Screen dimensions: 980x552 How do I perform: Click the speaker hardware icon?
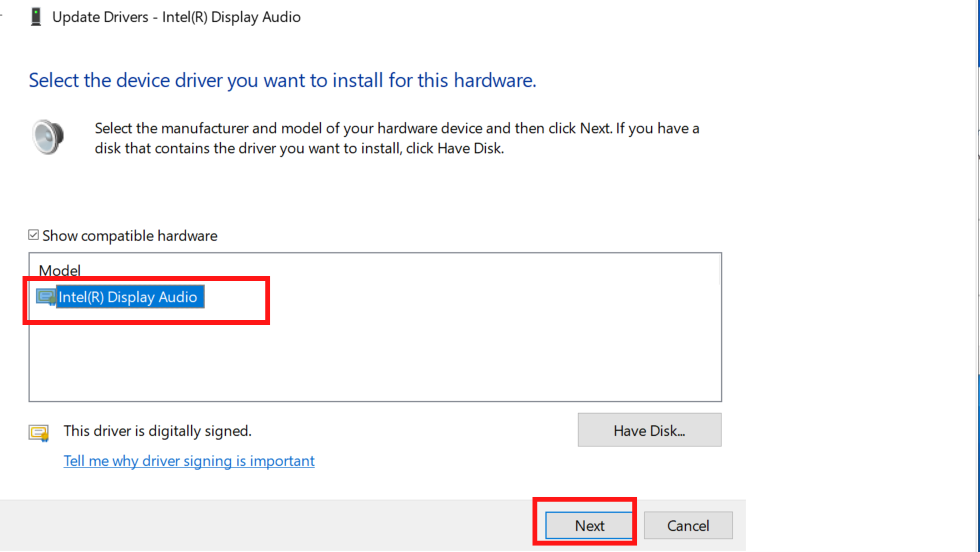(48, 136)
